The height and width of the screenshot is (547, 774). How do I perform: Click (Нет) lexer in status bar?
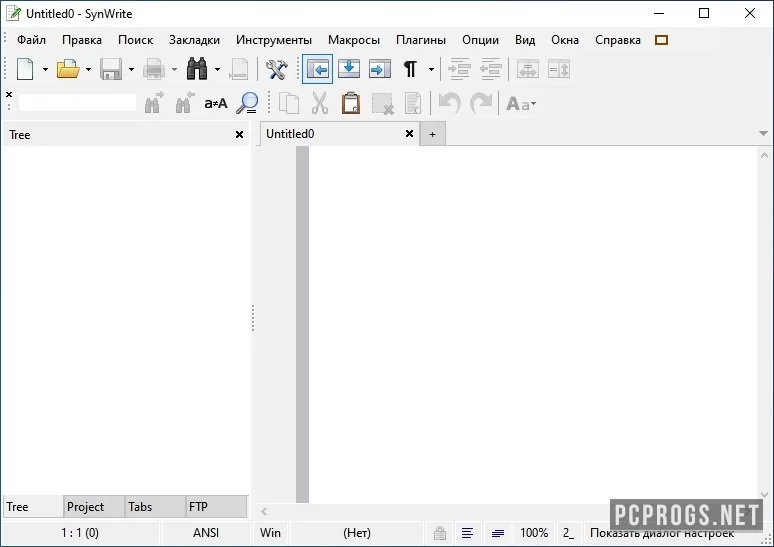pyautogui.click(x=356, y=533)
